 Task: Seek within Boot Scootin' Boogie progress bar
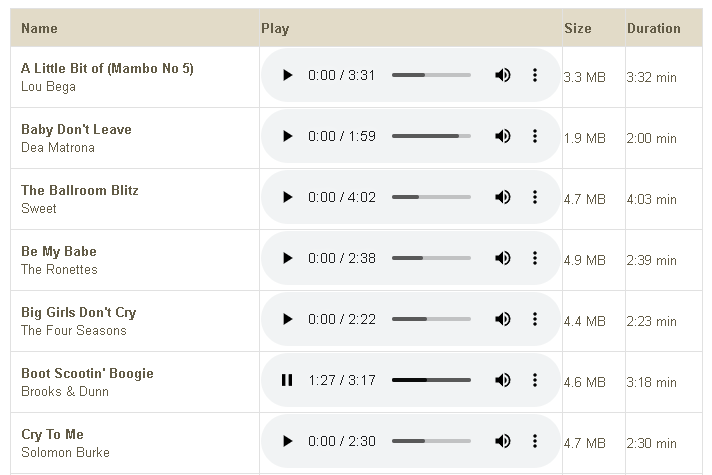pos(431,380)
